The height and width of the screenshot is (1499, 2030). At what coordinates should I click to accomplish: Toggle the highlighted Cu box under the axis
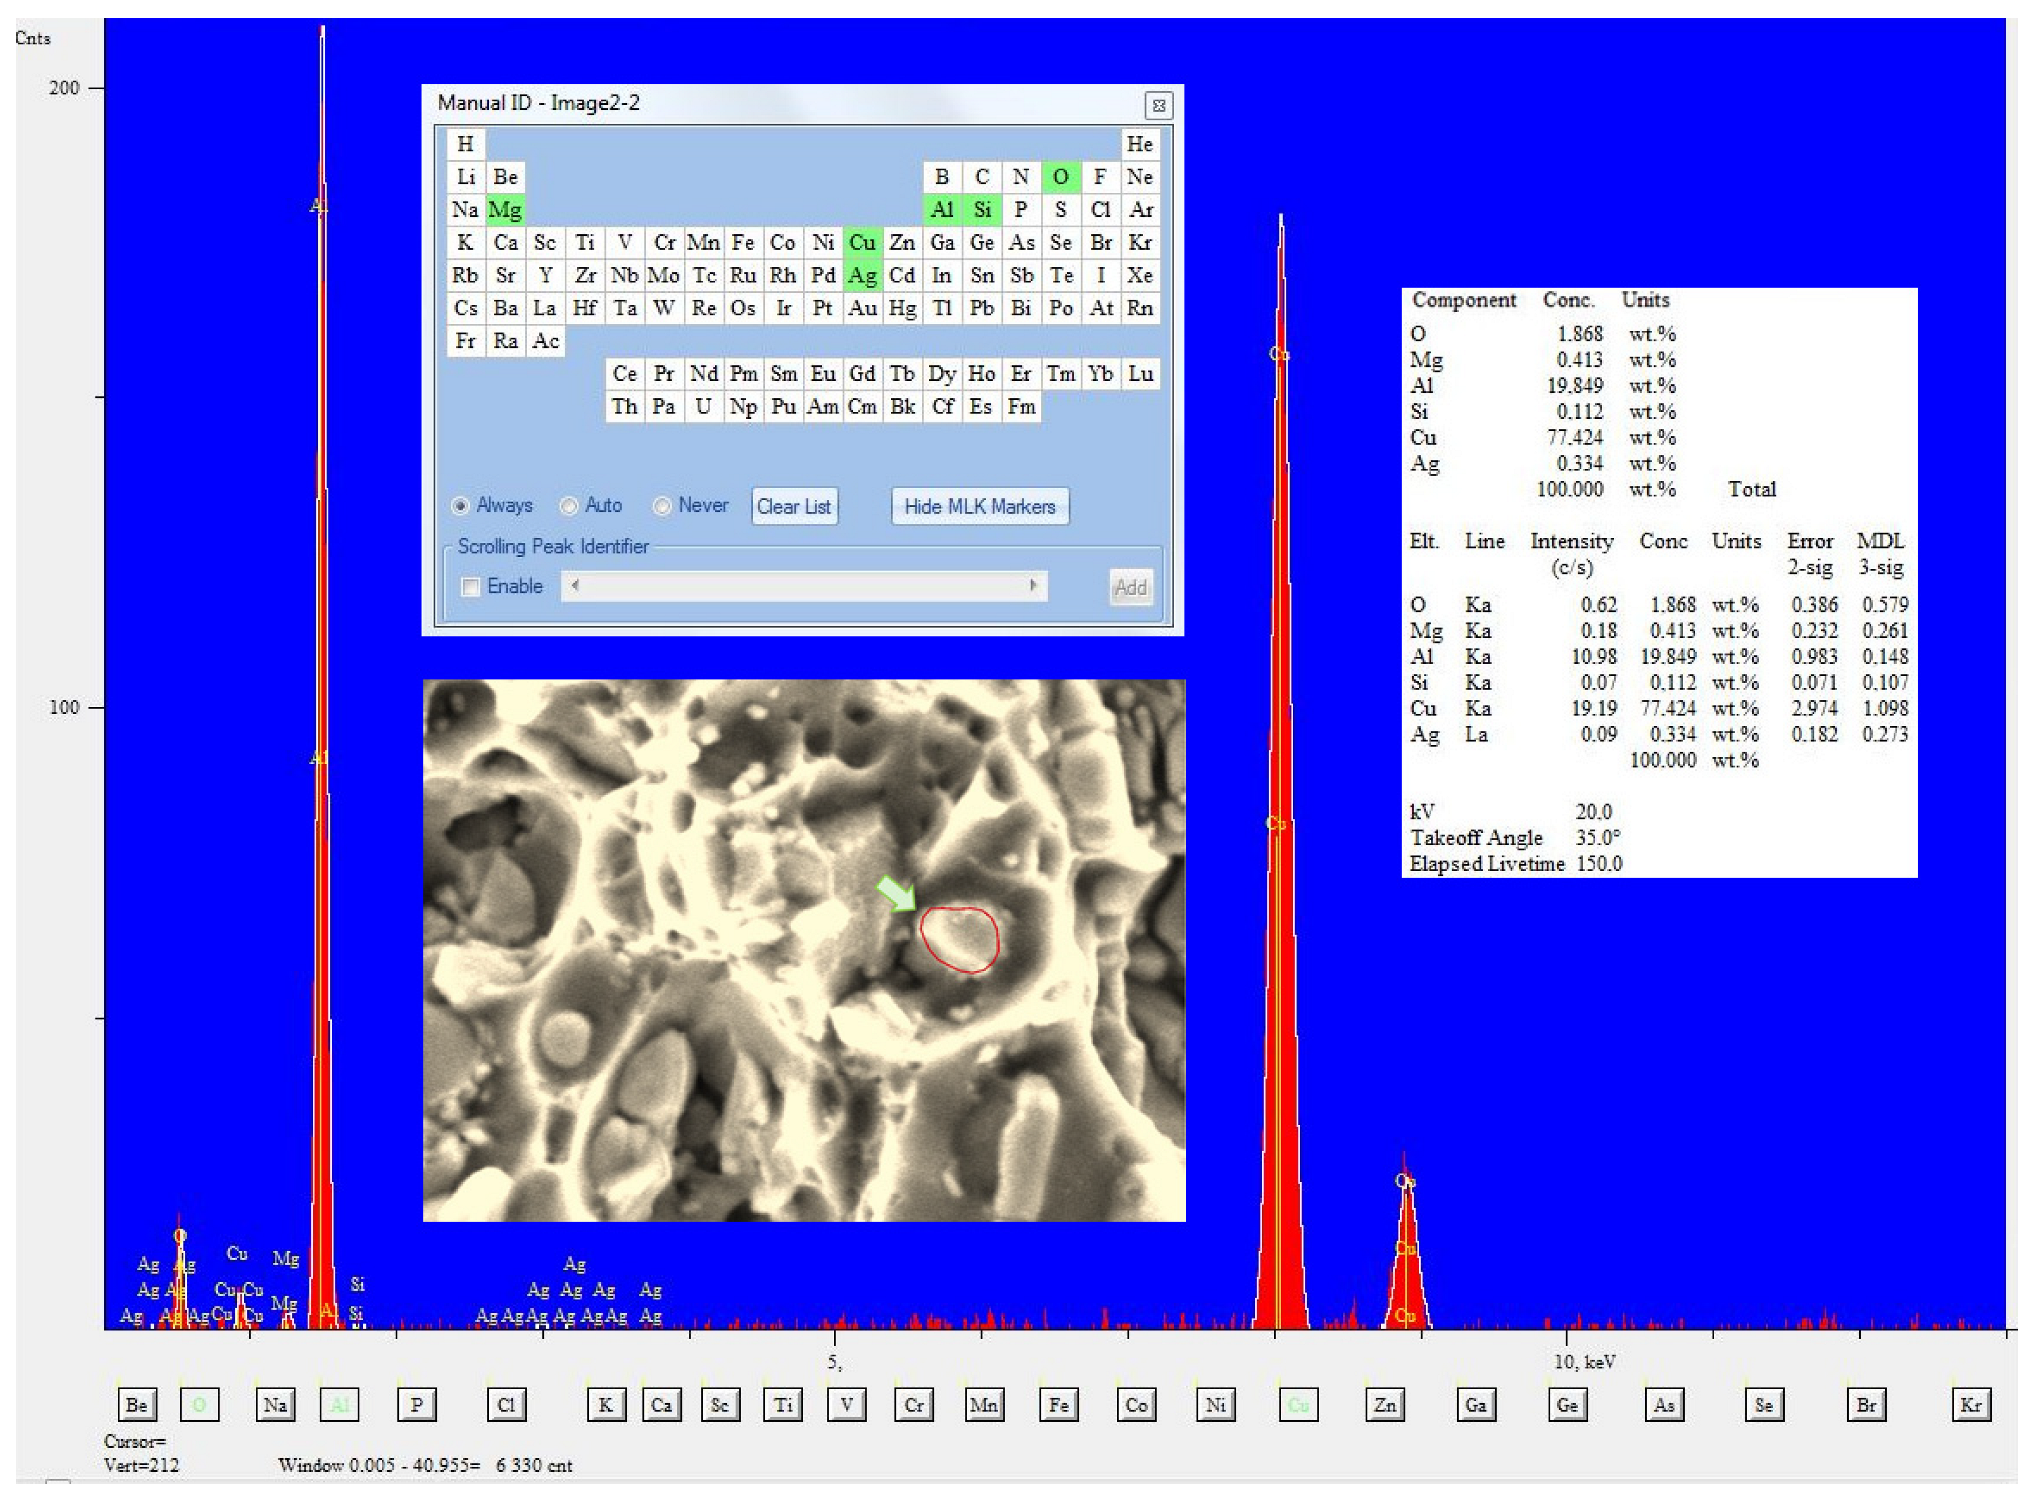(x=1298, y=1405)
